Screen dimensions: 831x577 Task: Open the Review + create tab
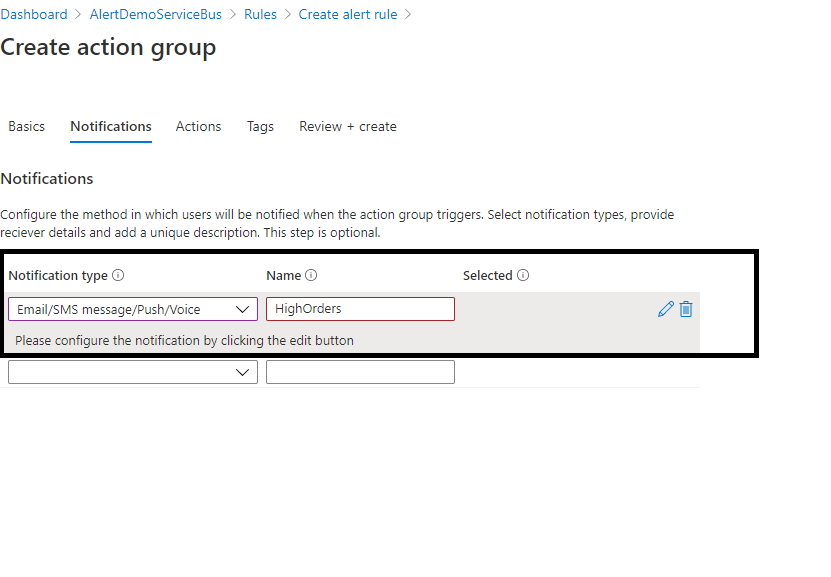(348, 126)
